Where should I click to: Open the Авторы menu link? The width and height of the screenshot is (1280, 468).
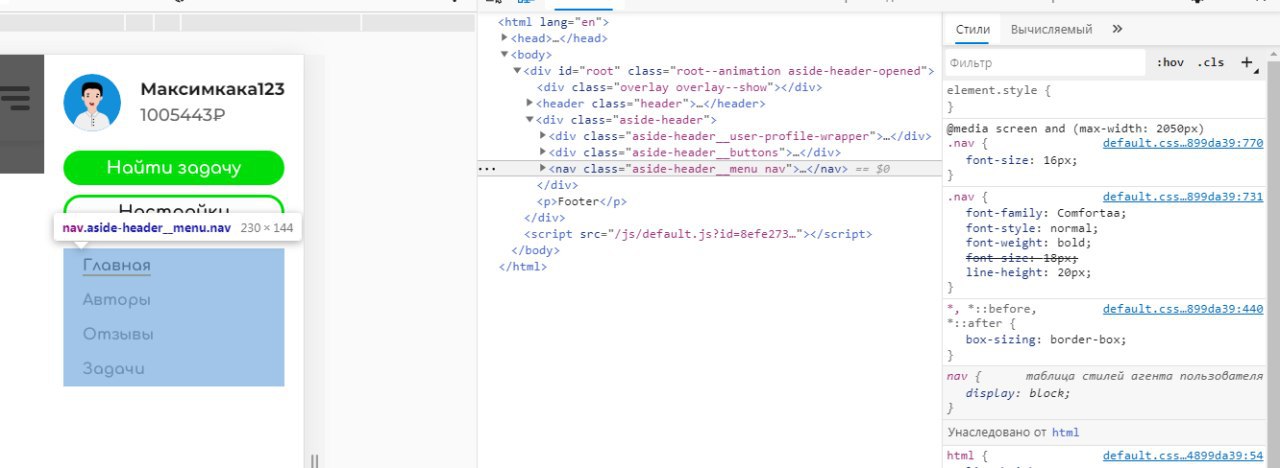tap(117, 299)
